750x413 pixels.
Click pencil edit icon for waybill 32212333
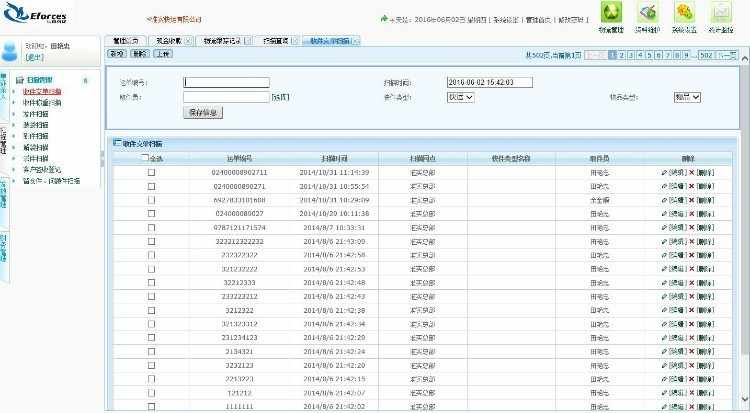(663, 282)
